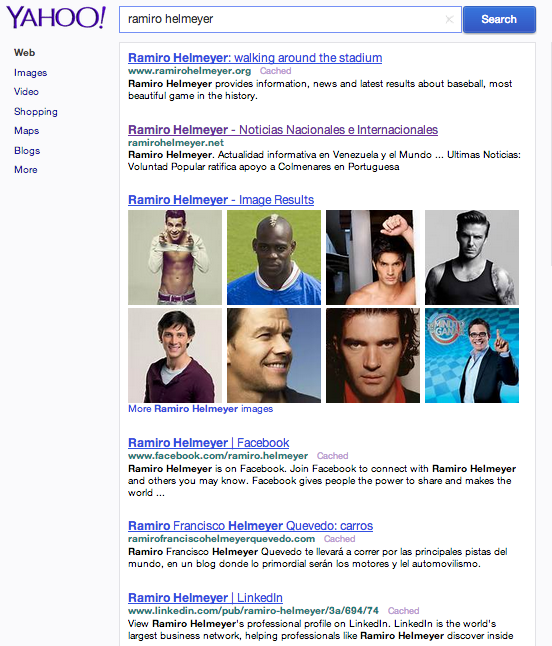The height and width of the screenshot is (646, 552).
Task: Switch to Images search
Action: [x=30, y=73]
